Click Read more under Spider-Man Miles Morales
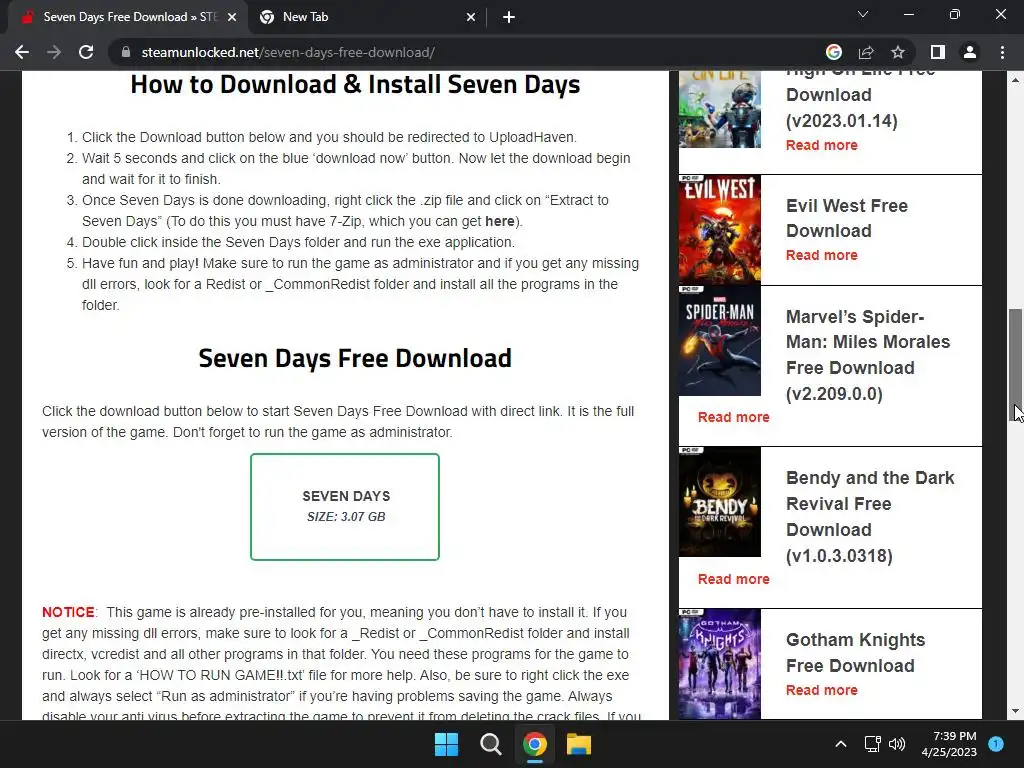 click(733, 417)
